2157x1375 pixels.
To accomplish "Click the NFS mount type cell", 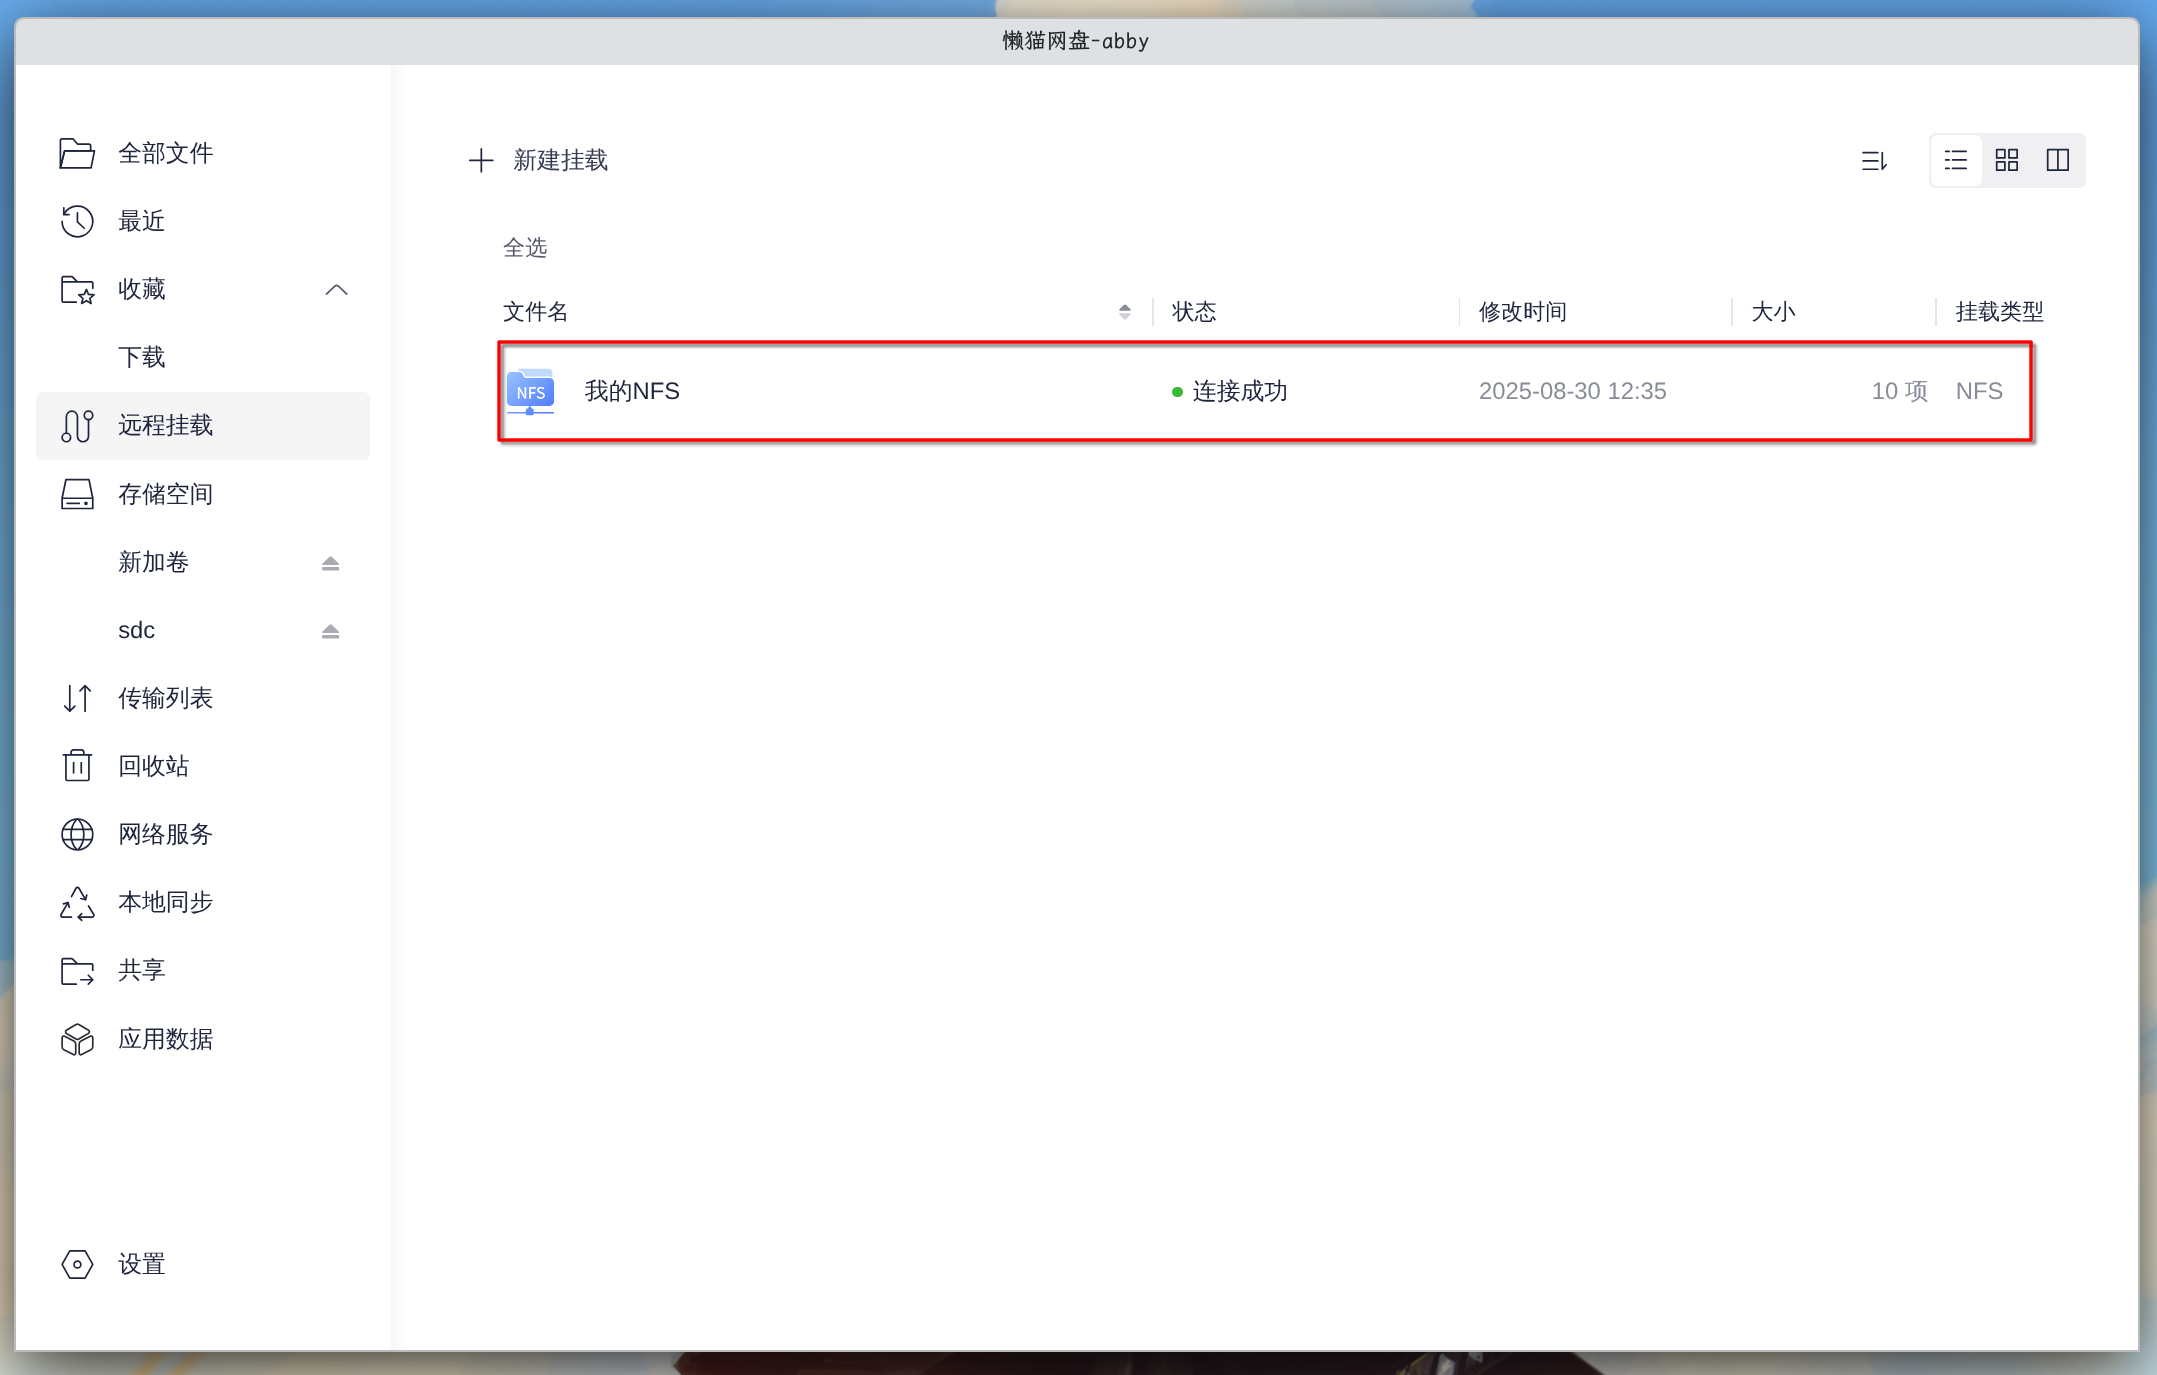I will [1979, 391].
